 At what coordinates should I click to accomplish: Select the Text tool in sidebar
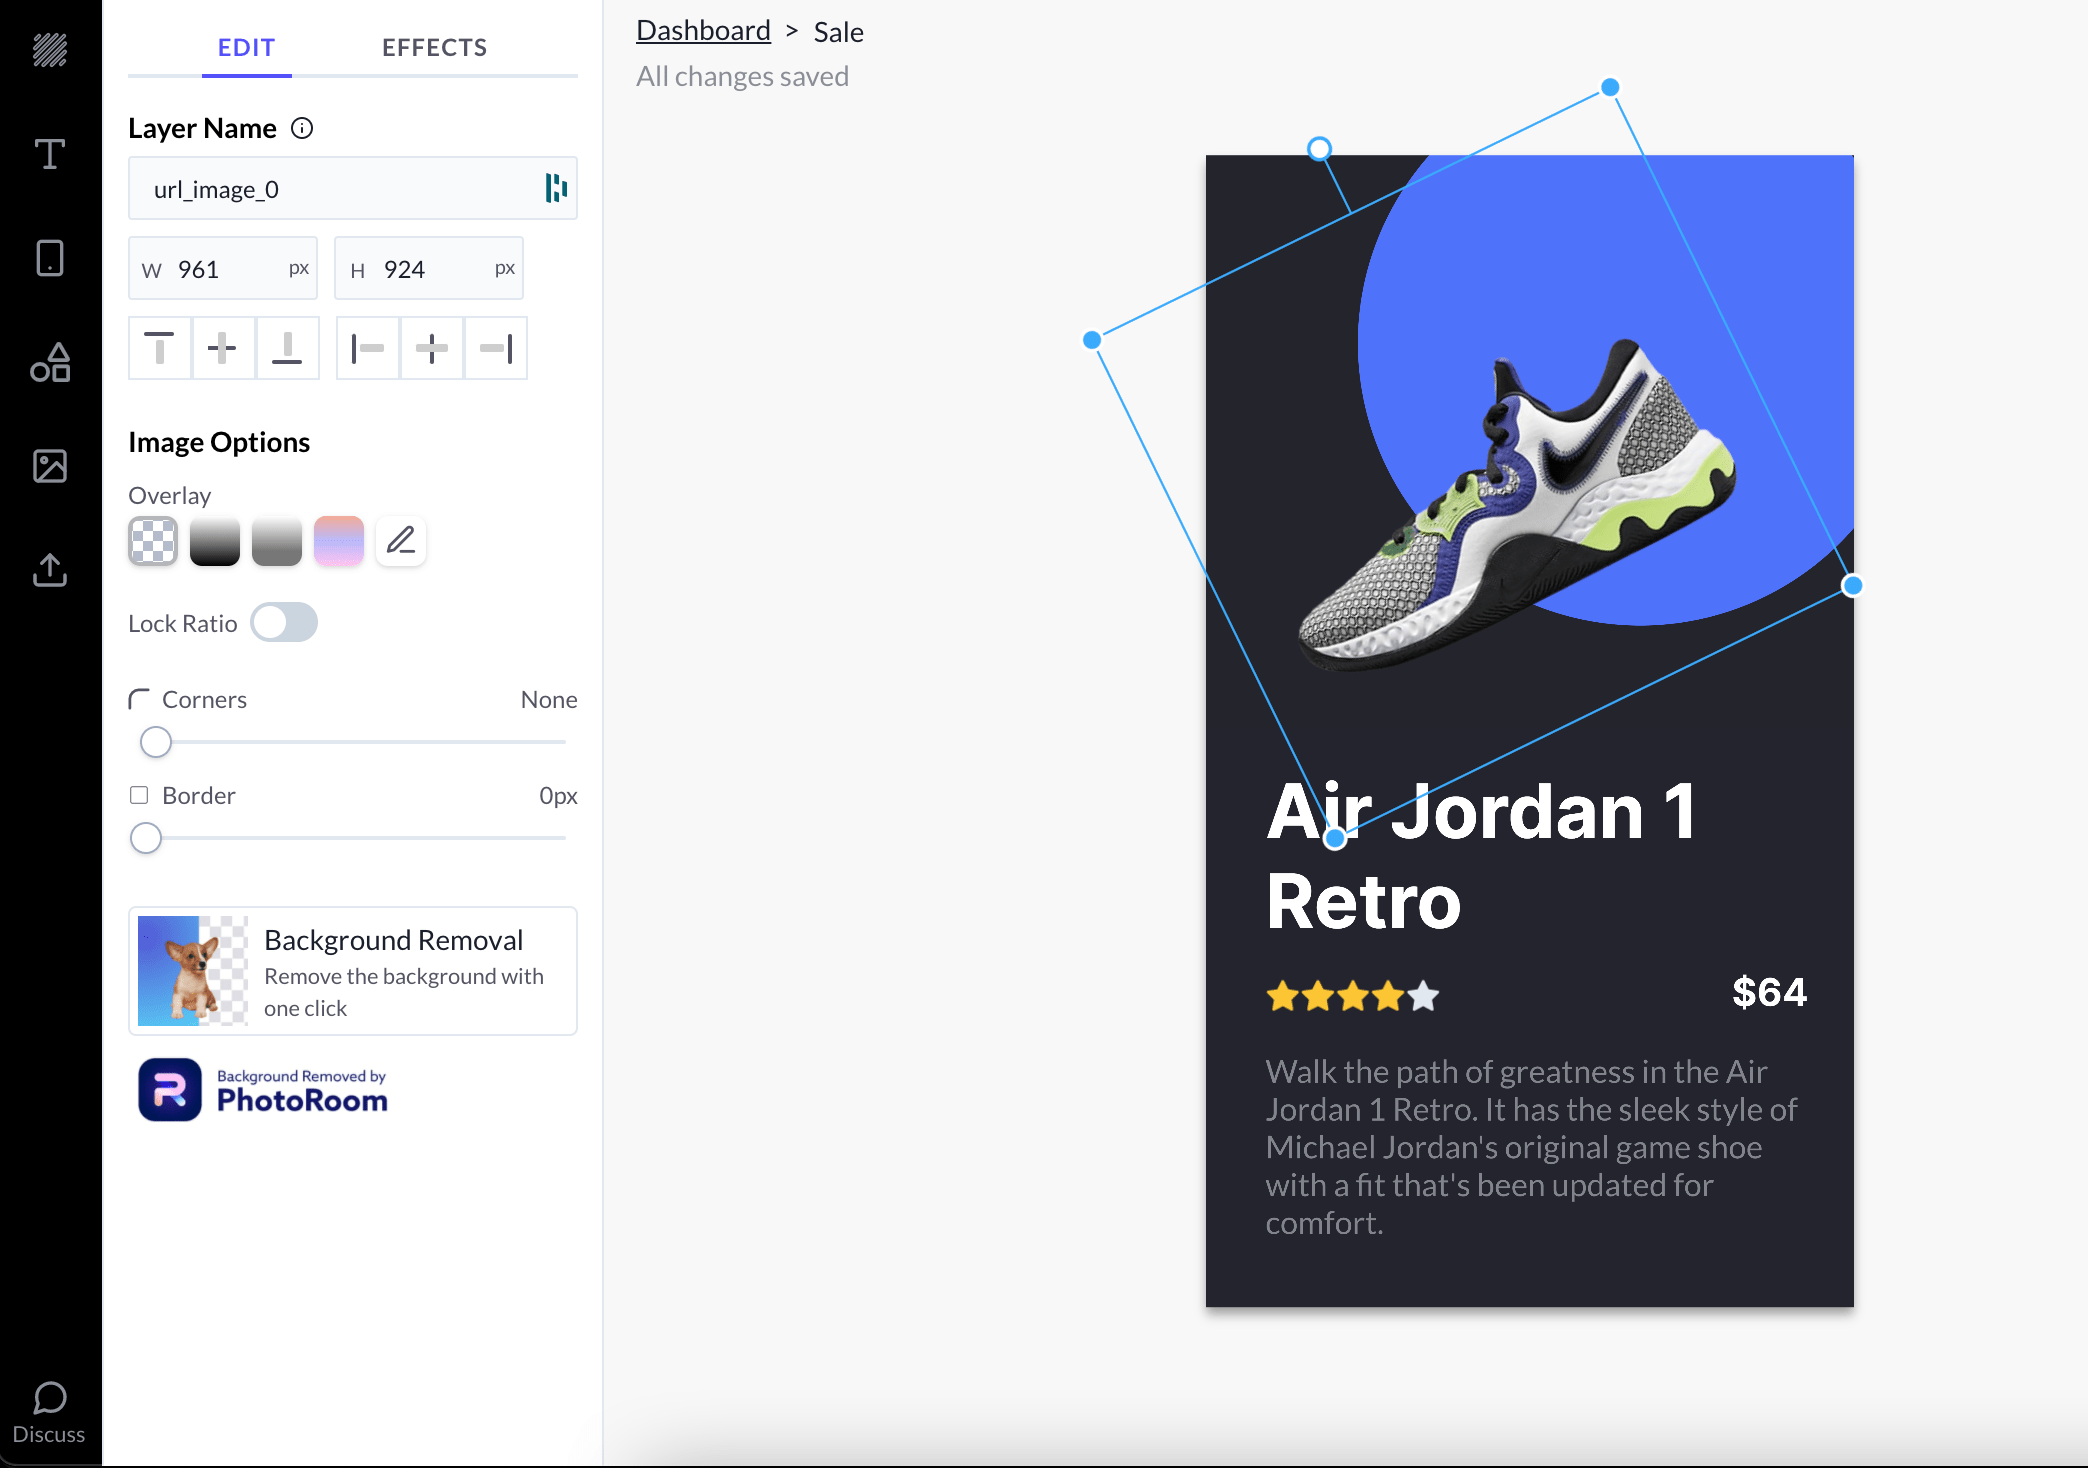[x=49, y=154]
